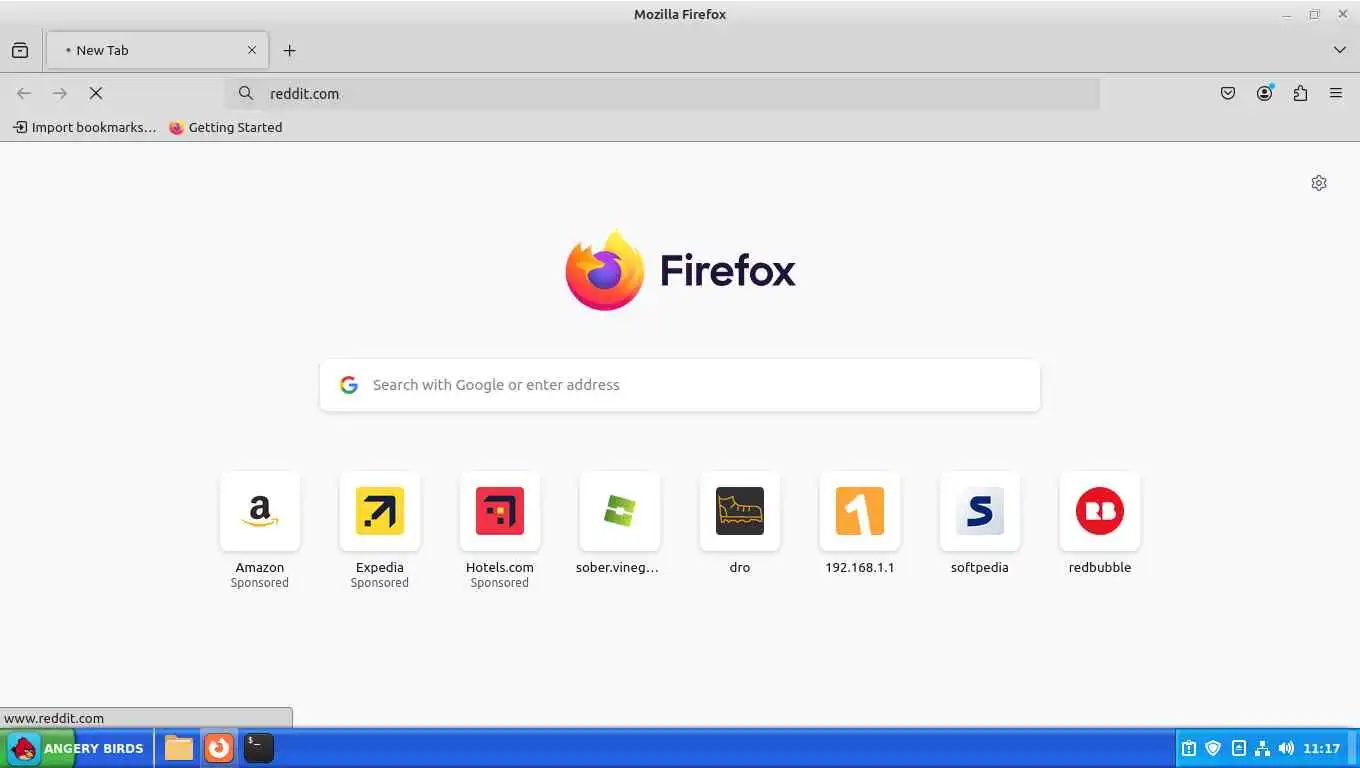Click the address bar search magnifier icon
Screen dimensions: 1360x768
pyautogui.click(x=245, y=93)
